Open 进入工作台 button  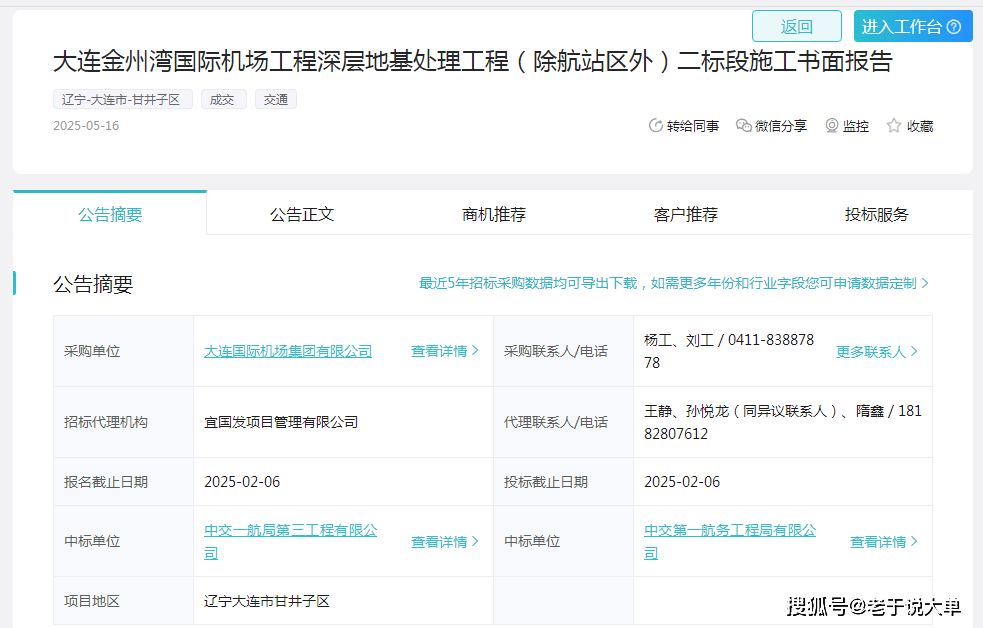[x=913, y=26]
